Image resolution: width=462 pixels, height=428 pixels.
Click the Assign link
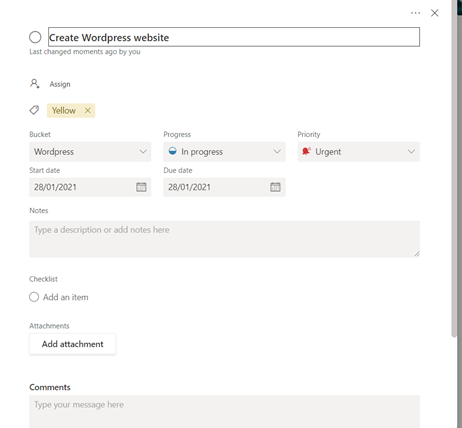60,84
